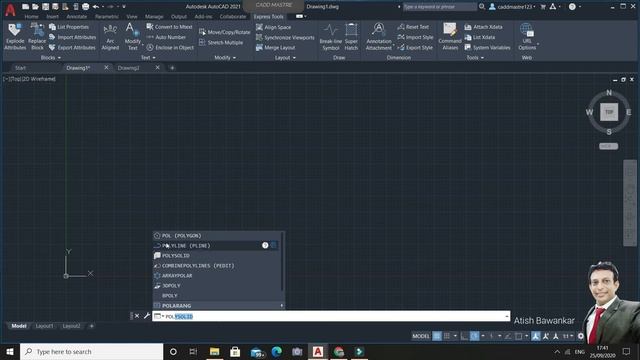Click Import Attributes

pos(72,37)
